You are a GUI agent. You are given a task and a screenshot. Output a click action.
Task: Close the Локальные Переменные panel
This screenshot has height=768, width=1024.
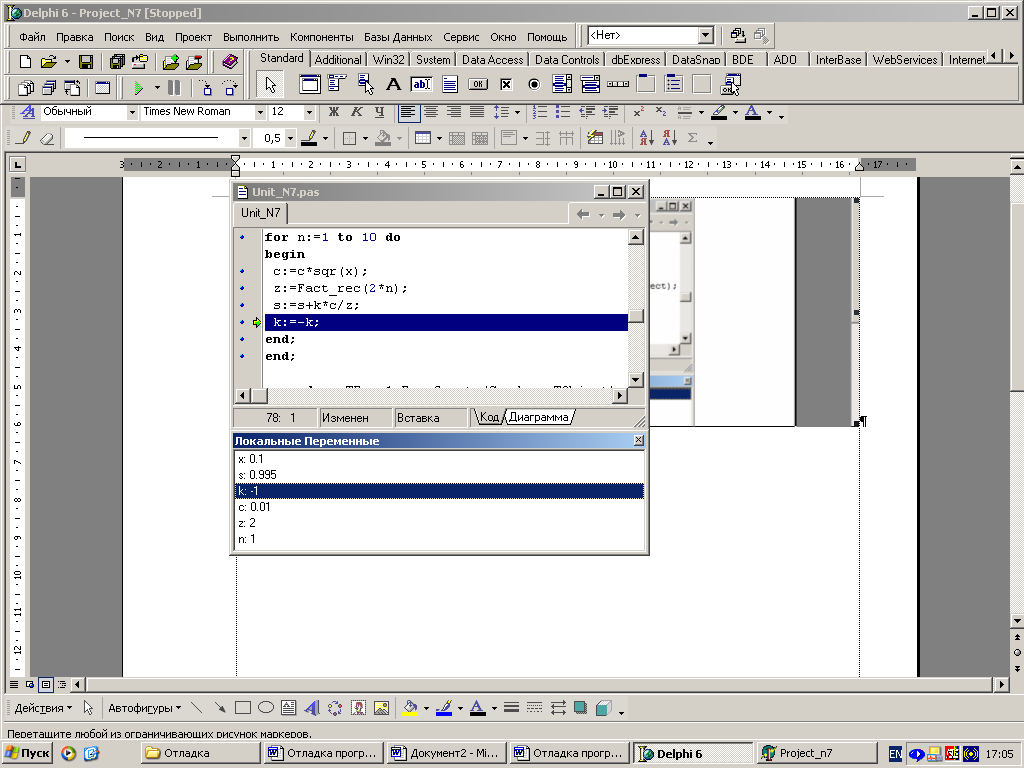[639, 441]
